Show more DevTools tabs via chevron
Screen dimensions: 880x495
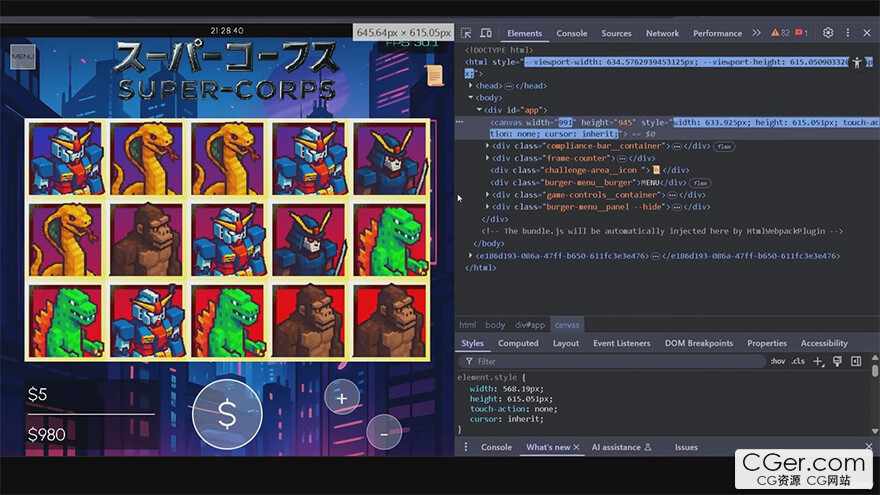pyautogui.click(x=756, y=33)
